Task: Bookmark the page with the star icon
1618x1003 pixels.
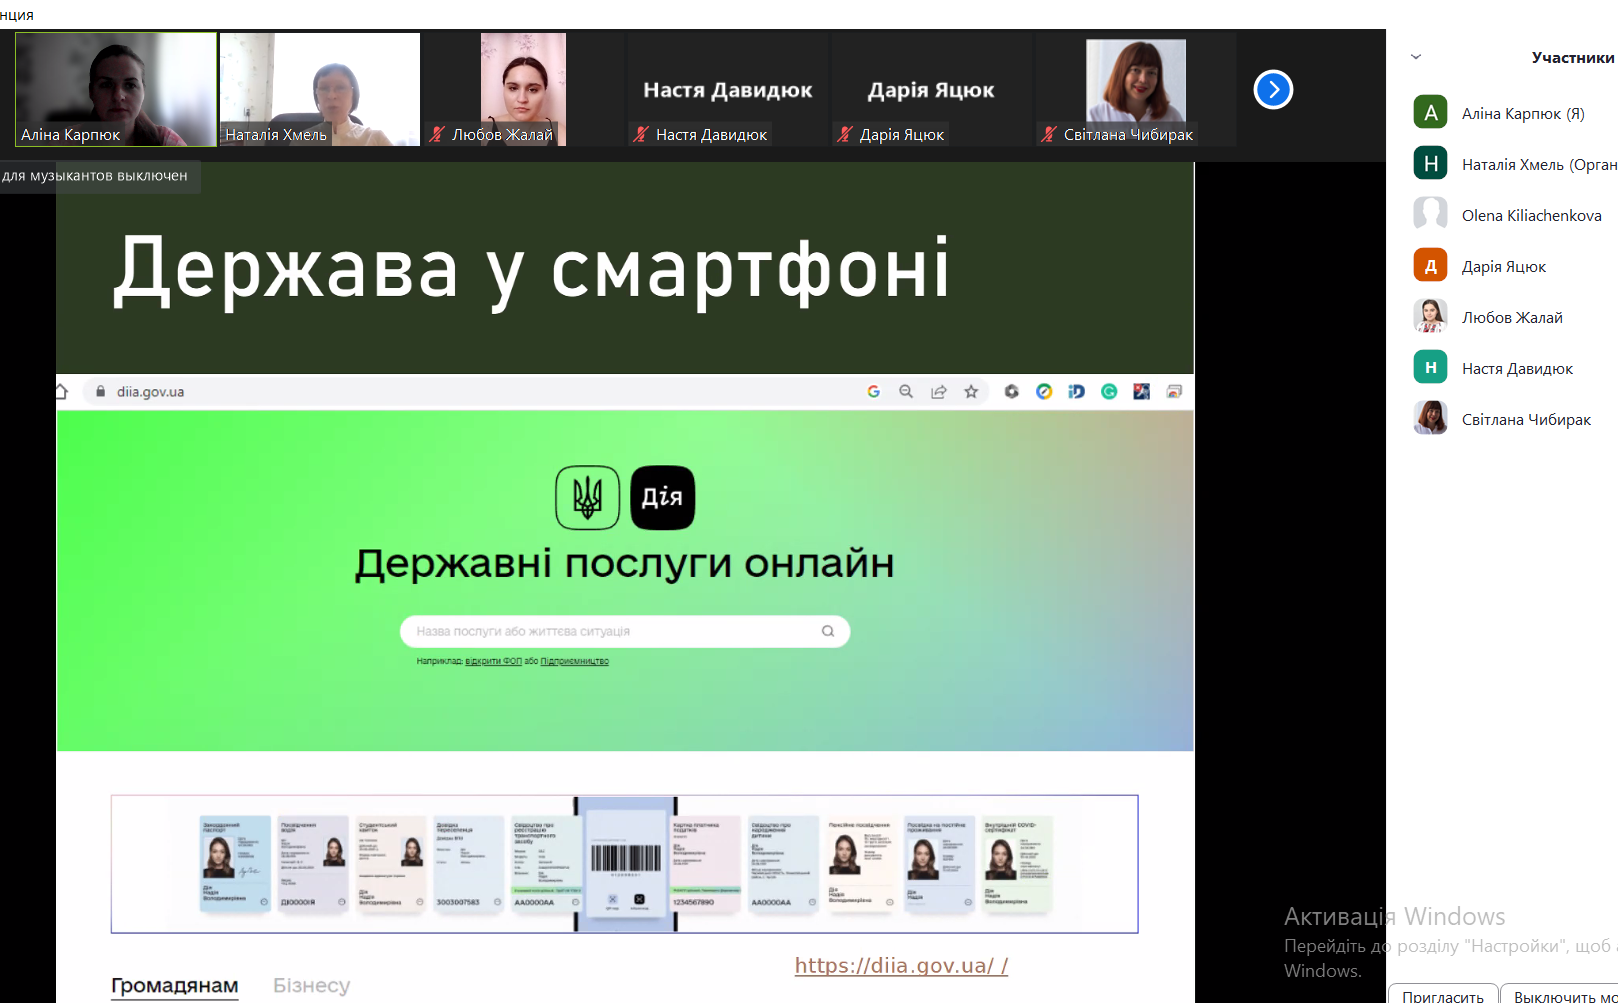Action: [x=971, y=392]
